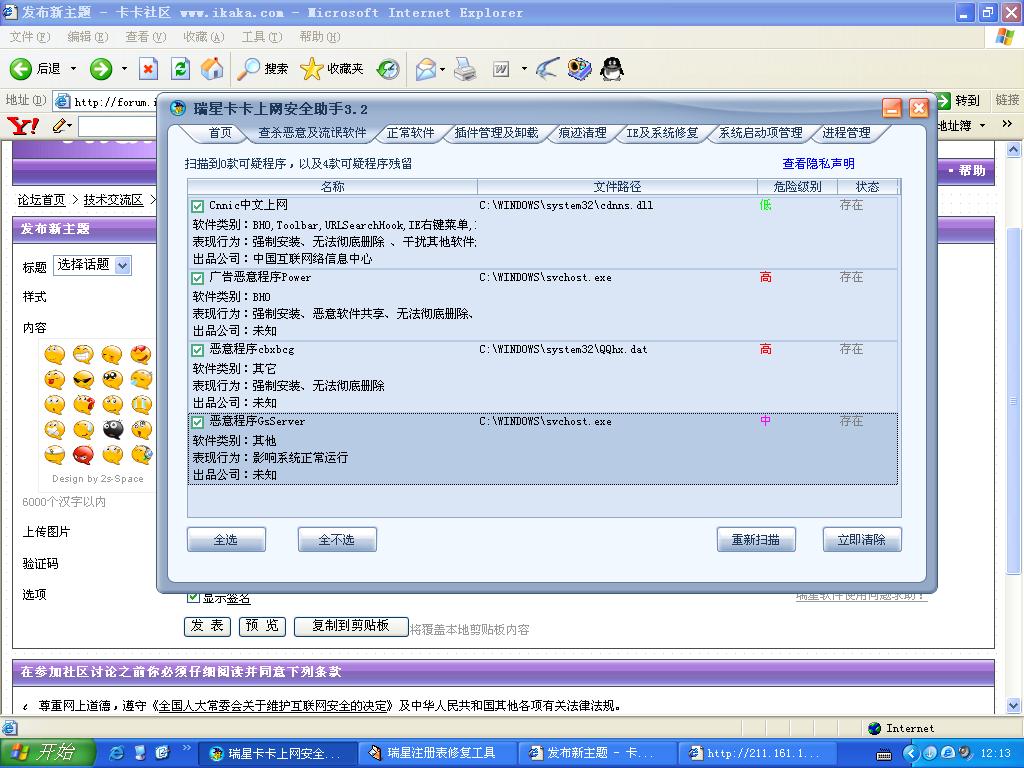Uncheck the 恶意程序GsServer checkbox
The width and height of the screenshot is (1024, 768).
point(197,422)
